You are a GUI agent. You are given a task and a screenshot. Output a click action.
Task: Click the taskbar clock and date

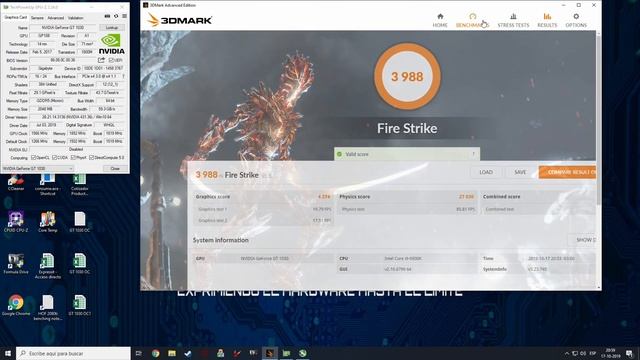coord(610,353)
